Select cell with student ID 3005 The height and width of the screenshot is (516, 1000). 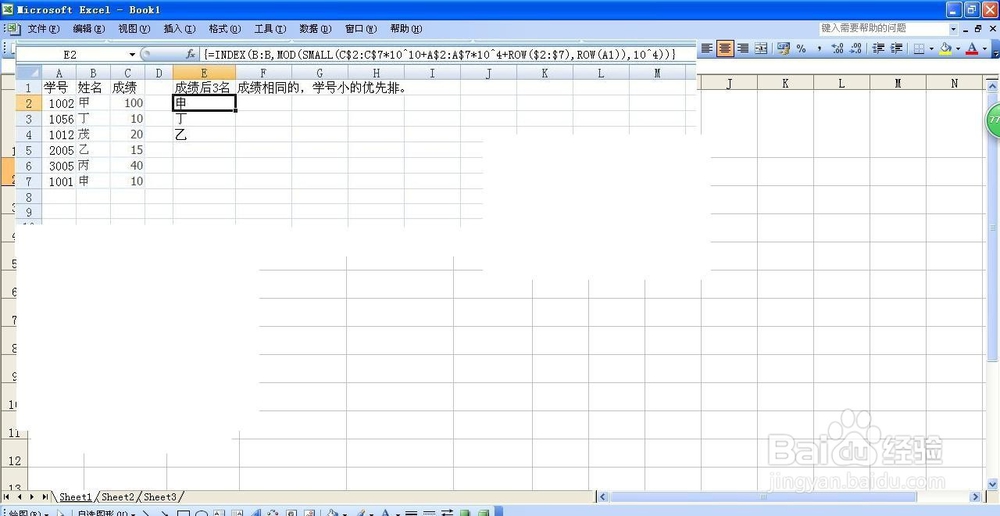(x=59, y=165)
